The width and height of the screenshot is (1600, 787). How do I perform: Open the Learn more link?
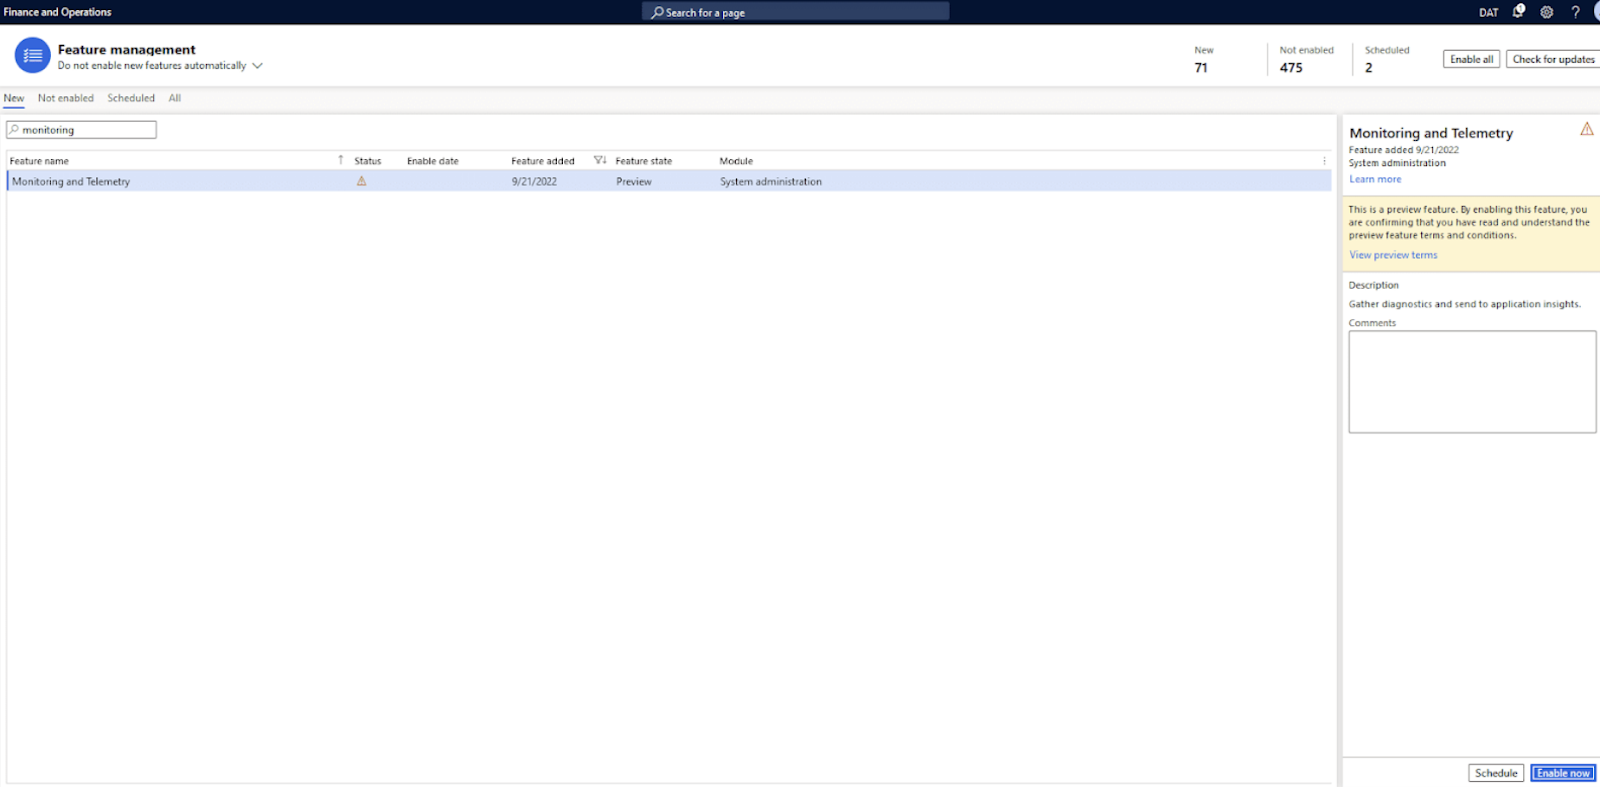click(x=1375, y=179)
